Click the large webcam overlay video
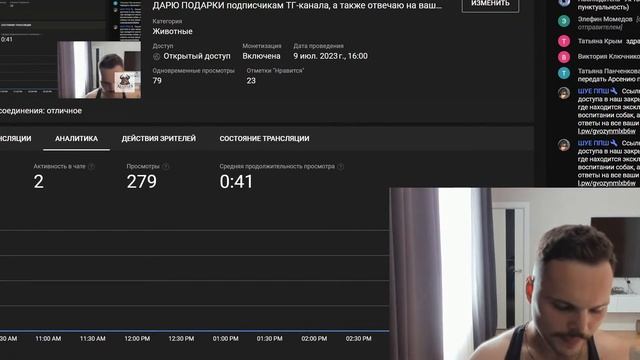Screen dimensions: 640x360 pos(515,274)
